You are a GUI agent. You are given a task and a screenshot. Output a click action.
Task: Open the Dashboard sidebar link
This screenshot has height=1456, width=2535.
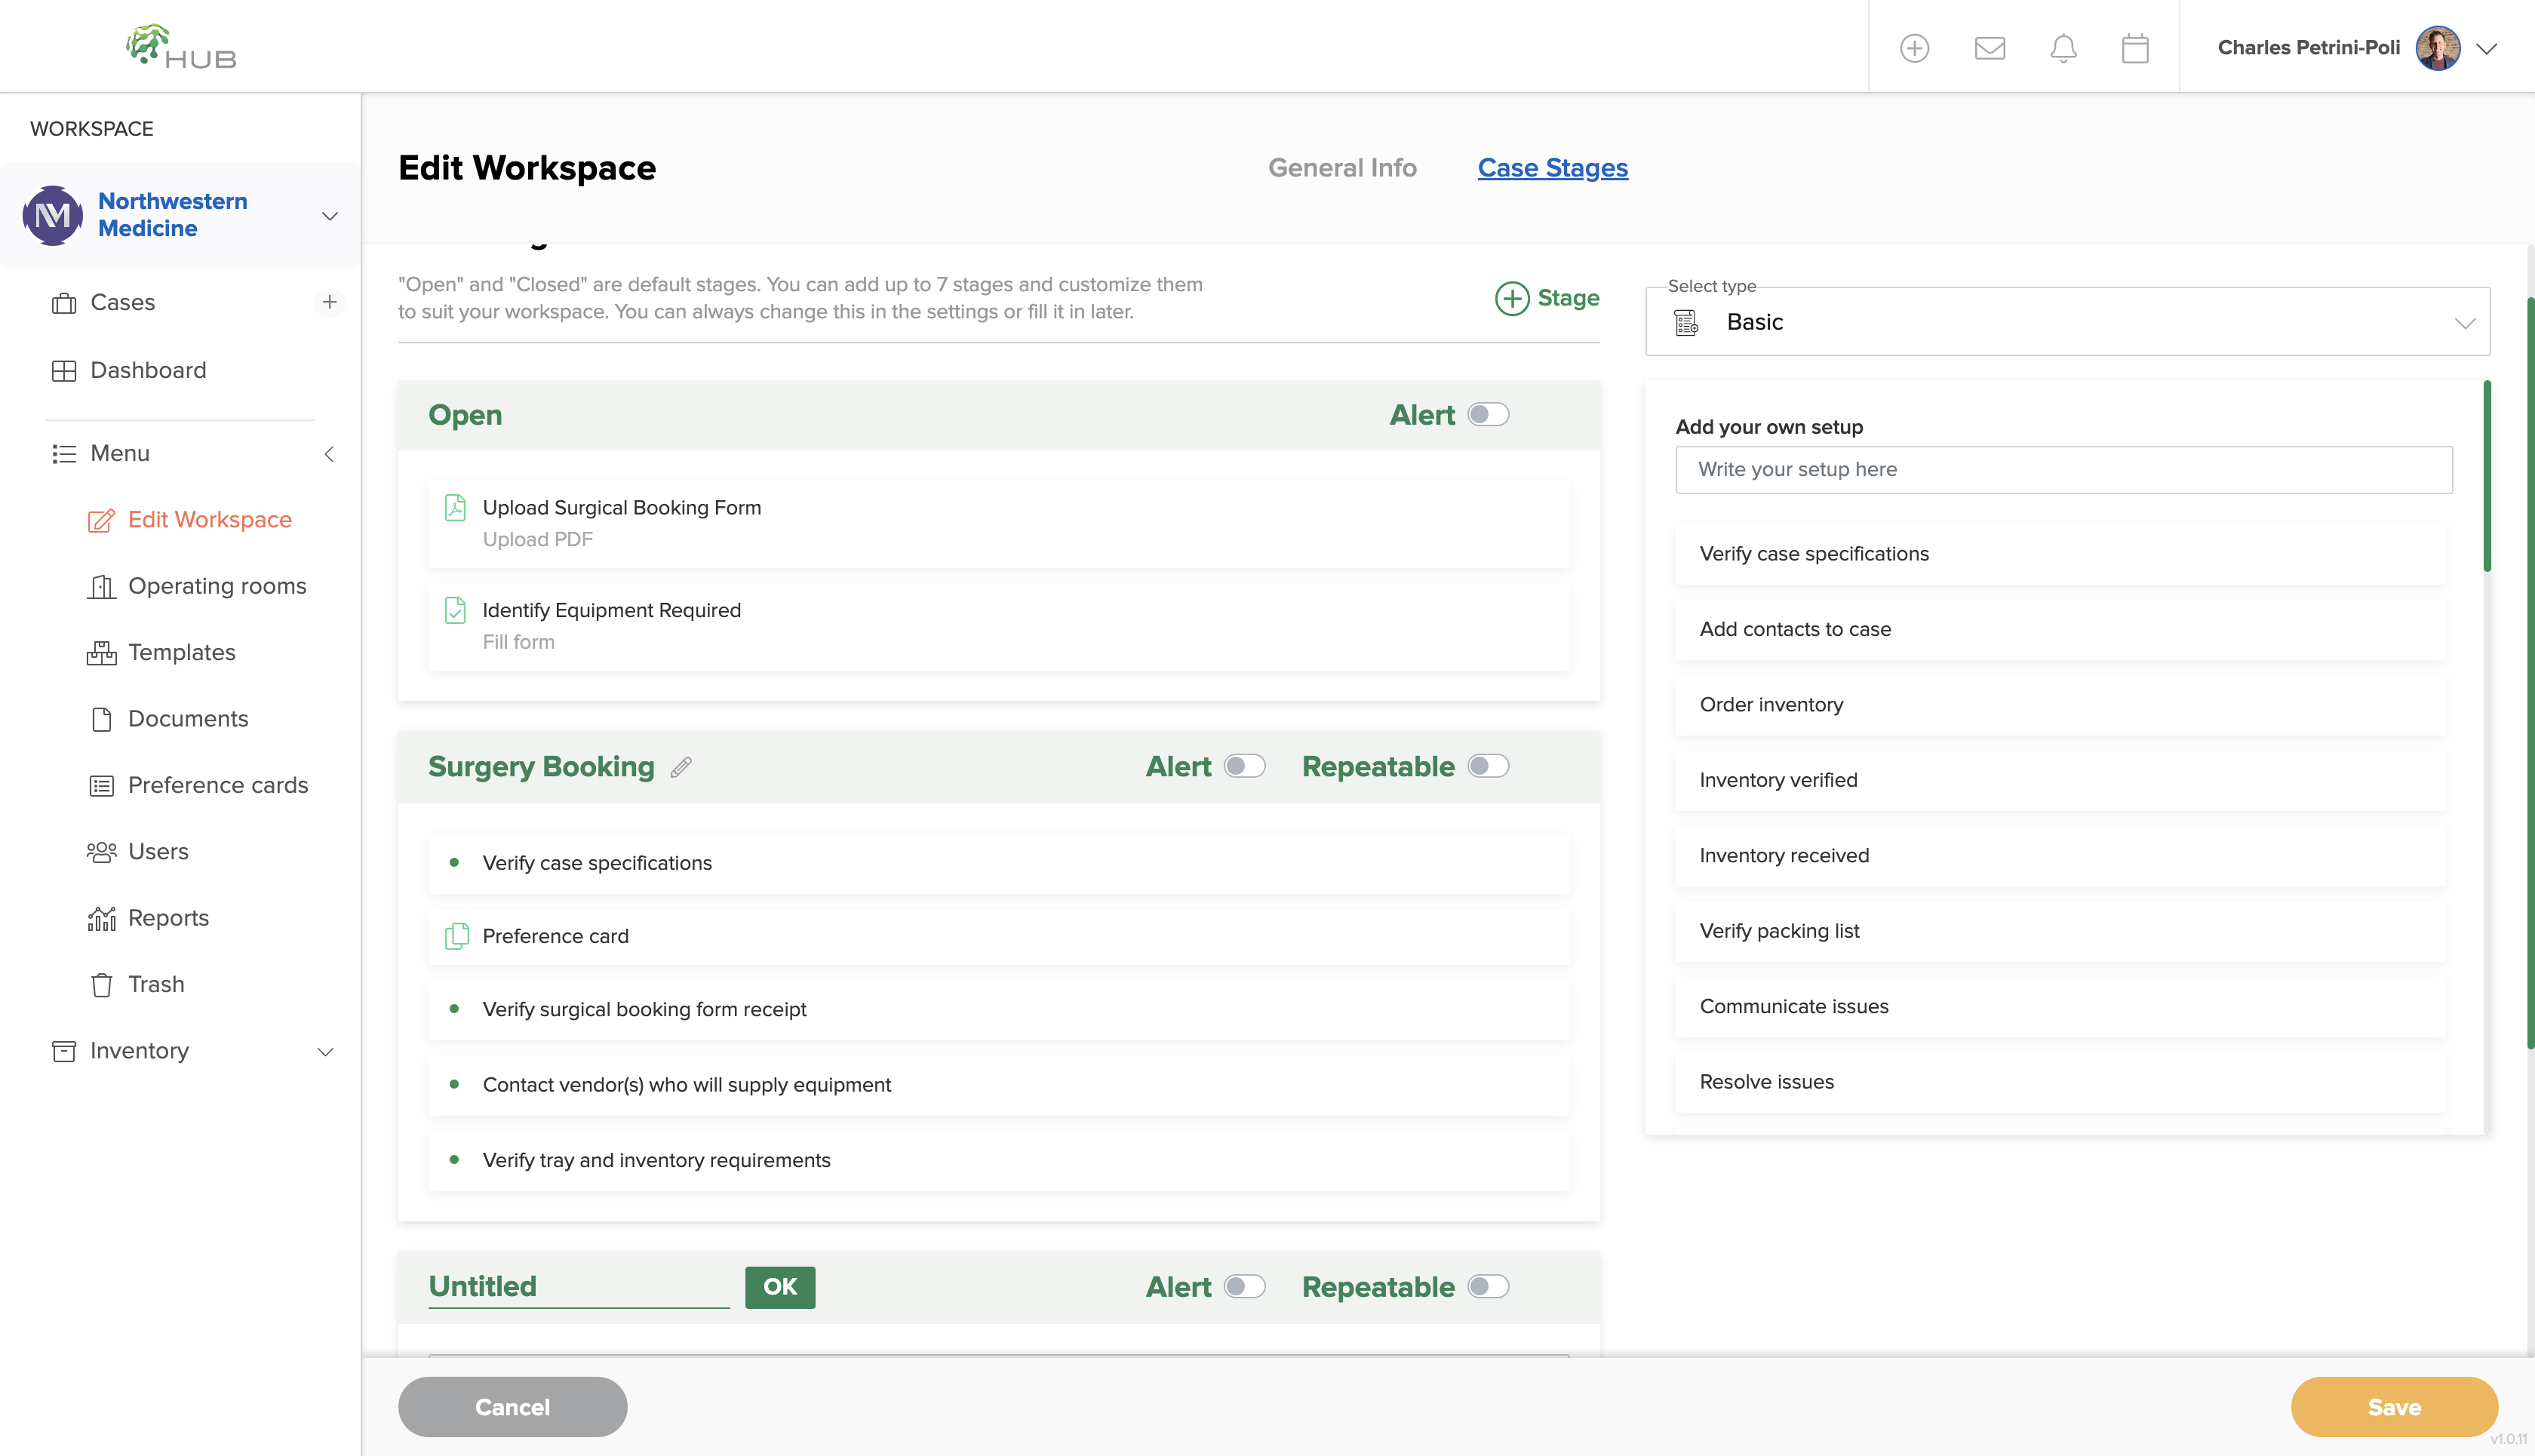tap(128, 370)
